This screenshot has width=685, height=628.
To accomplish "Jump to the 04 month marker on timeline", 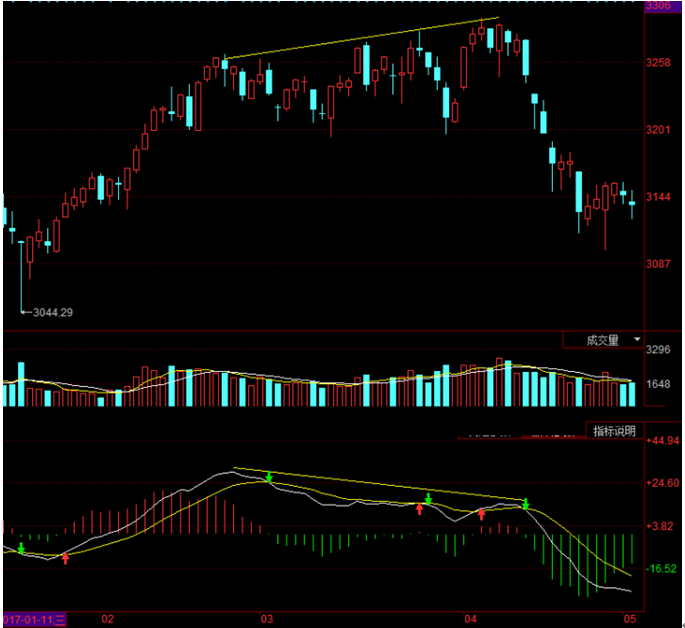I will point(471,618).
